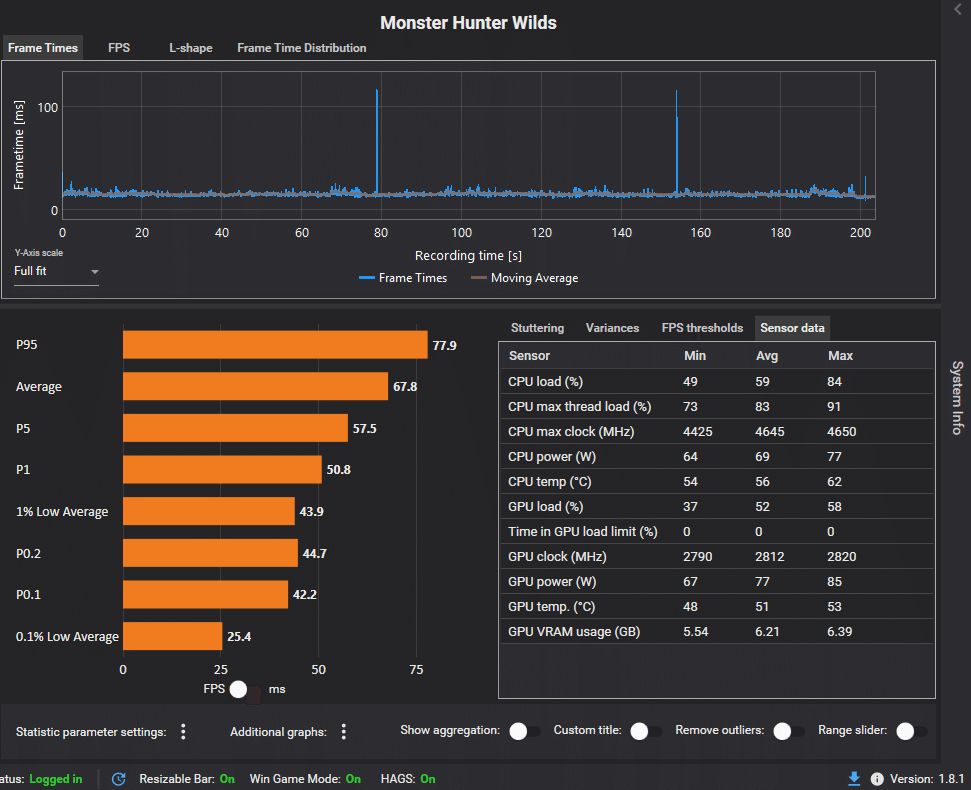Select CPU max thread load (%) row
This screenshot has width=971, height=790.
click(x=716, y=407)
